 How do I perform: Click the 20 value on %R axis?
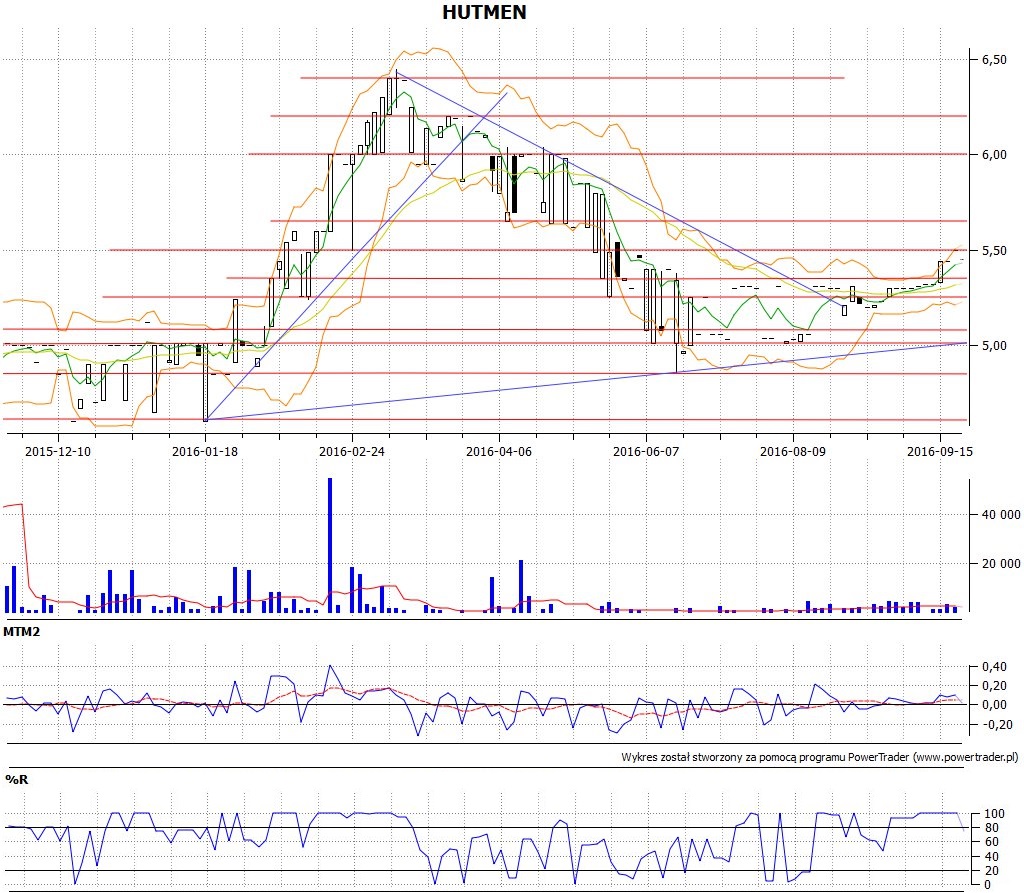pyautogui.click(x=991, y=871)
